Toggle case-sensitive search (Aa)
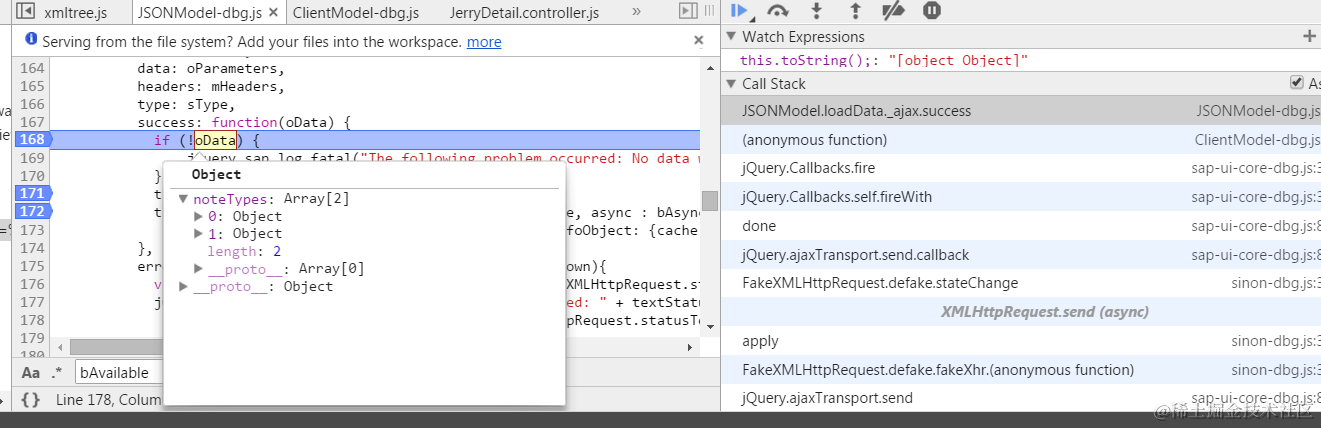 pos(31,373)
